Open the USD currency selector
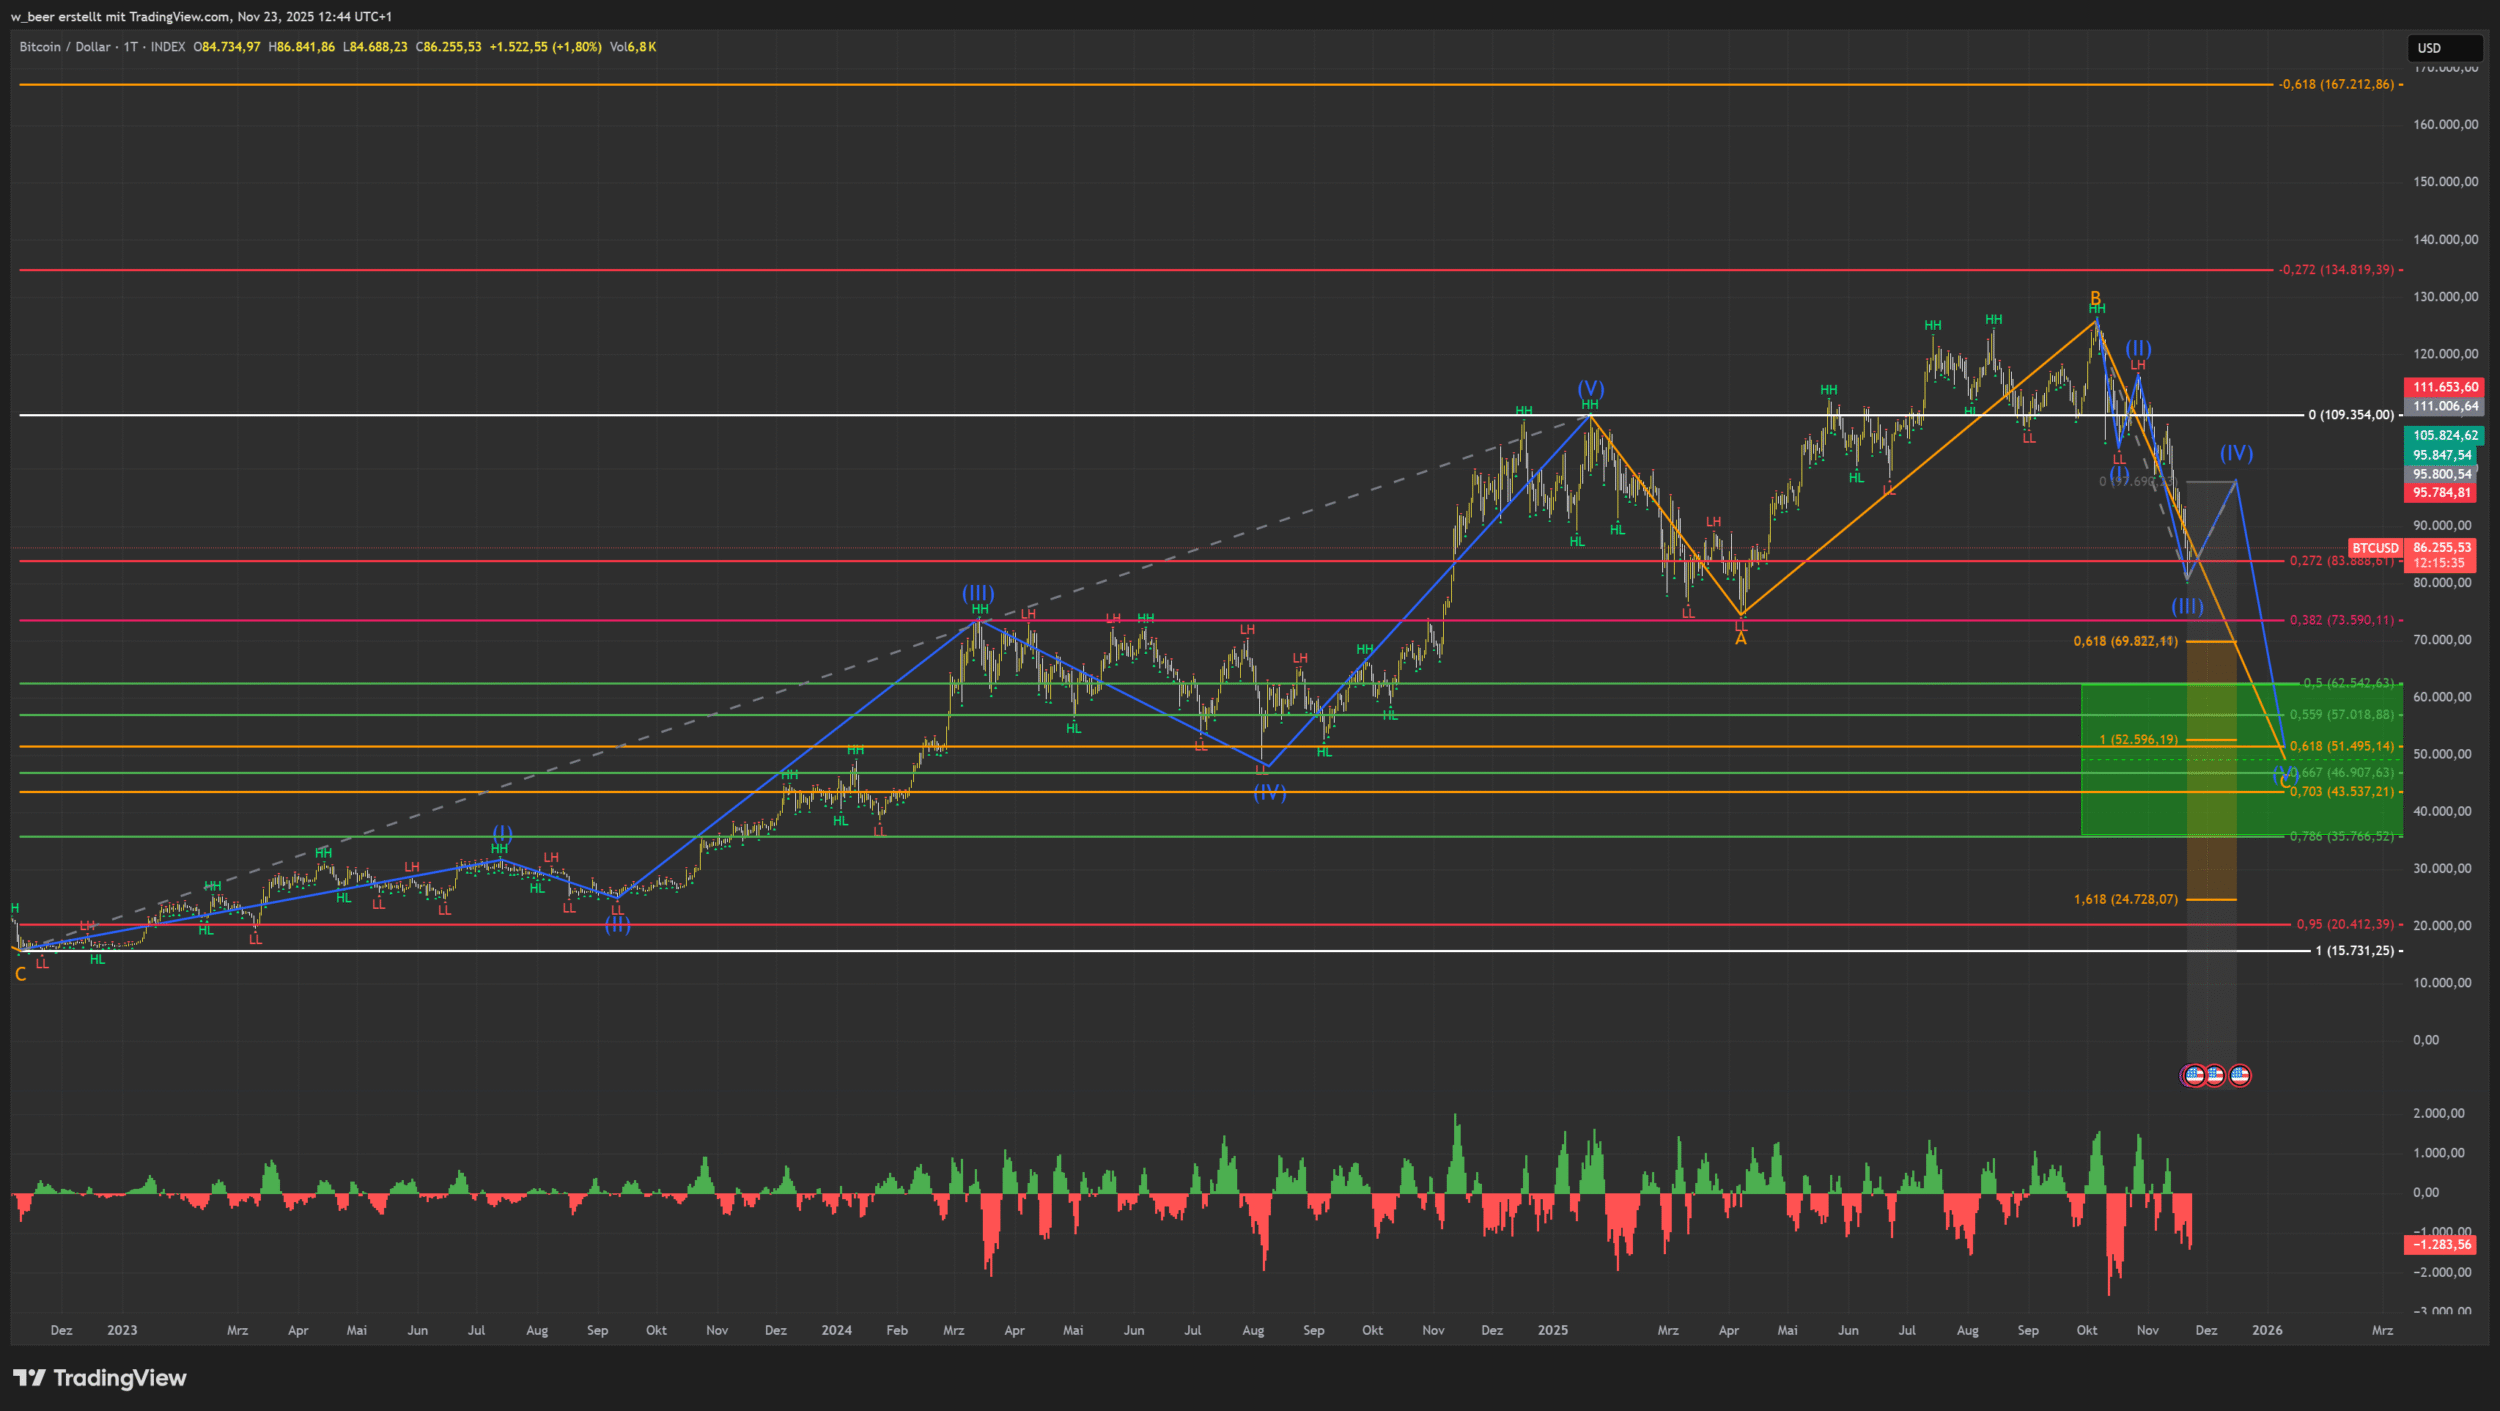2500x1411 pixels. [2443, 48]
